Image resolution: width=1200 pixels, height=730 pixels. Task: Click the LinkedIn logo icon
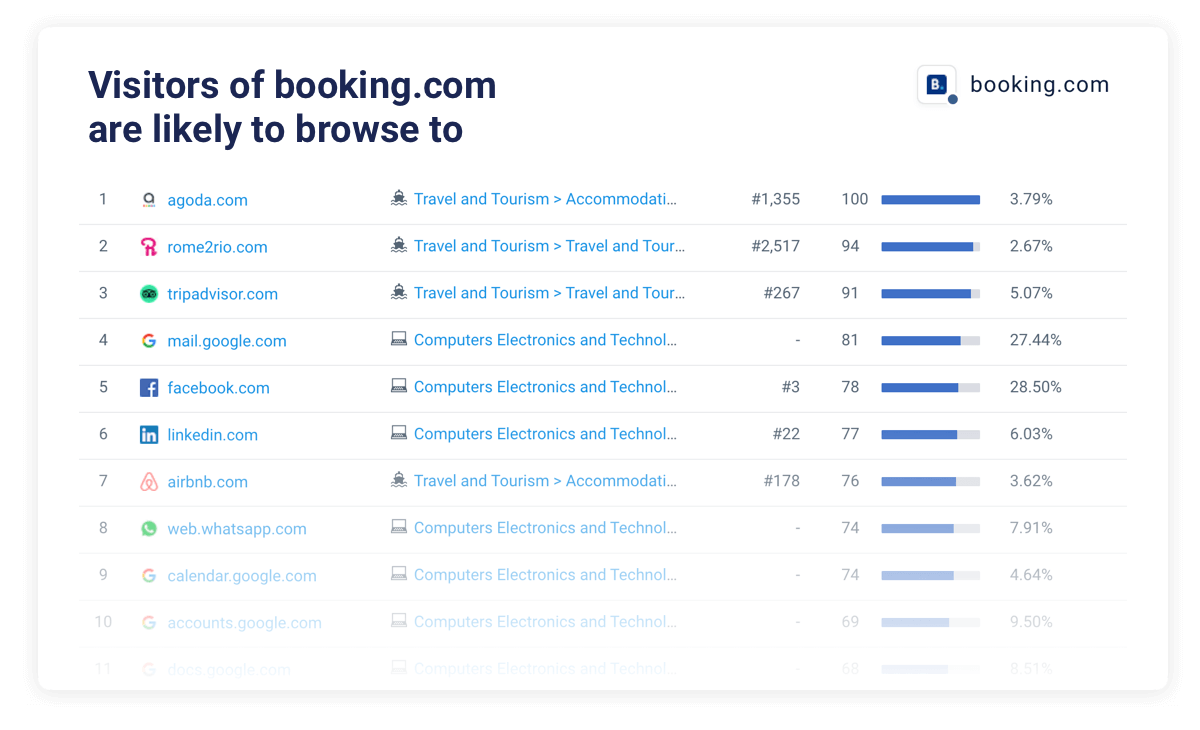click(149, 435)
